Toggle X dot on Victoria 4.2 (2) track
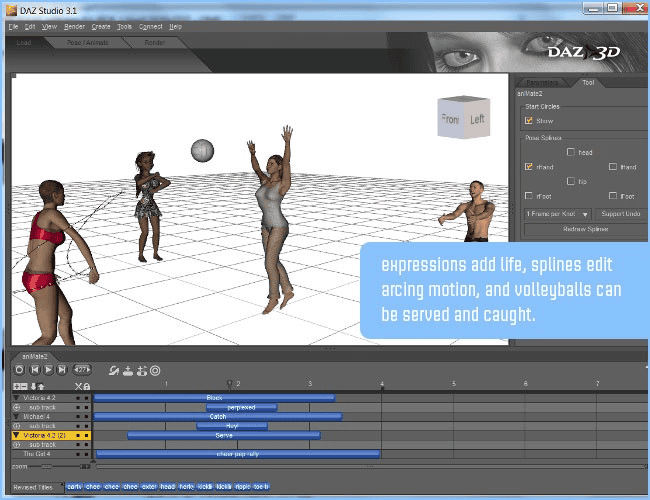Screen dimensions: 650x500 point(78,435)
